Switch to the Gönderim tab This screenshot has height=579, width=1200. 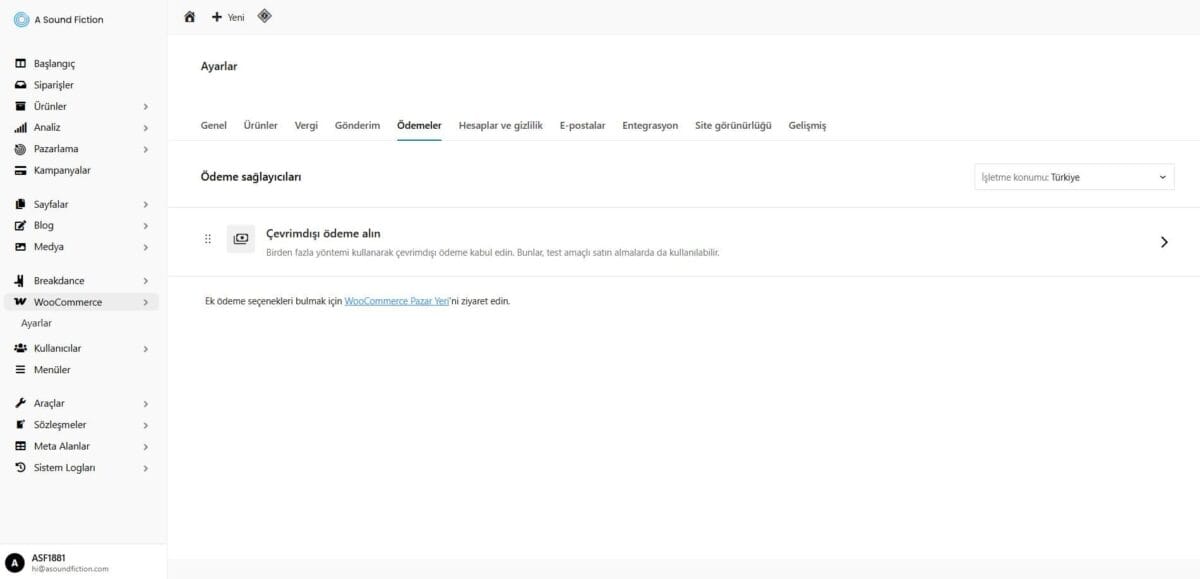(x=357, y=125)
